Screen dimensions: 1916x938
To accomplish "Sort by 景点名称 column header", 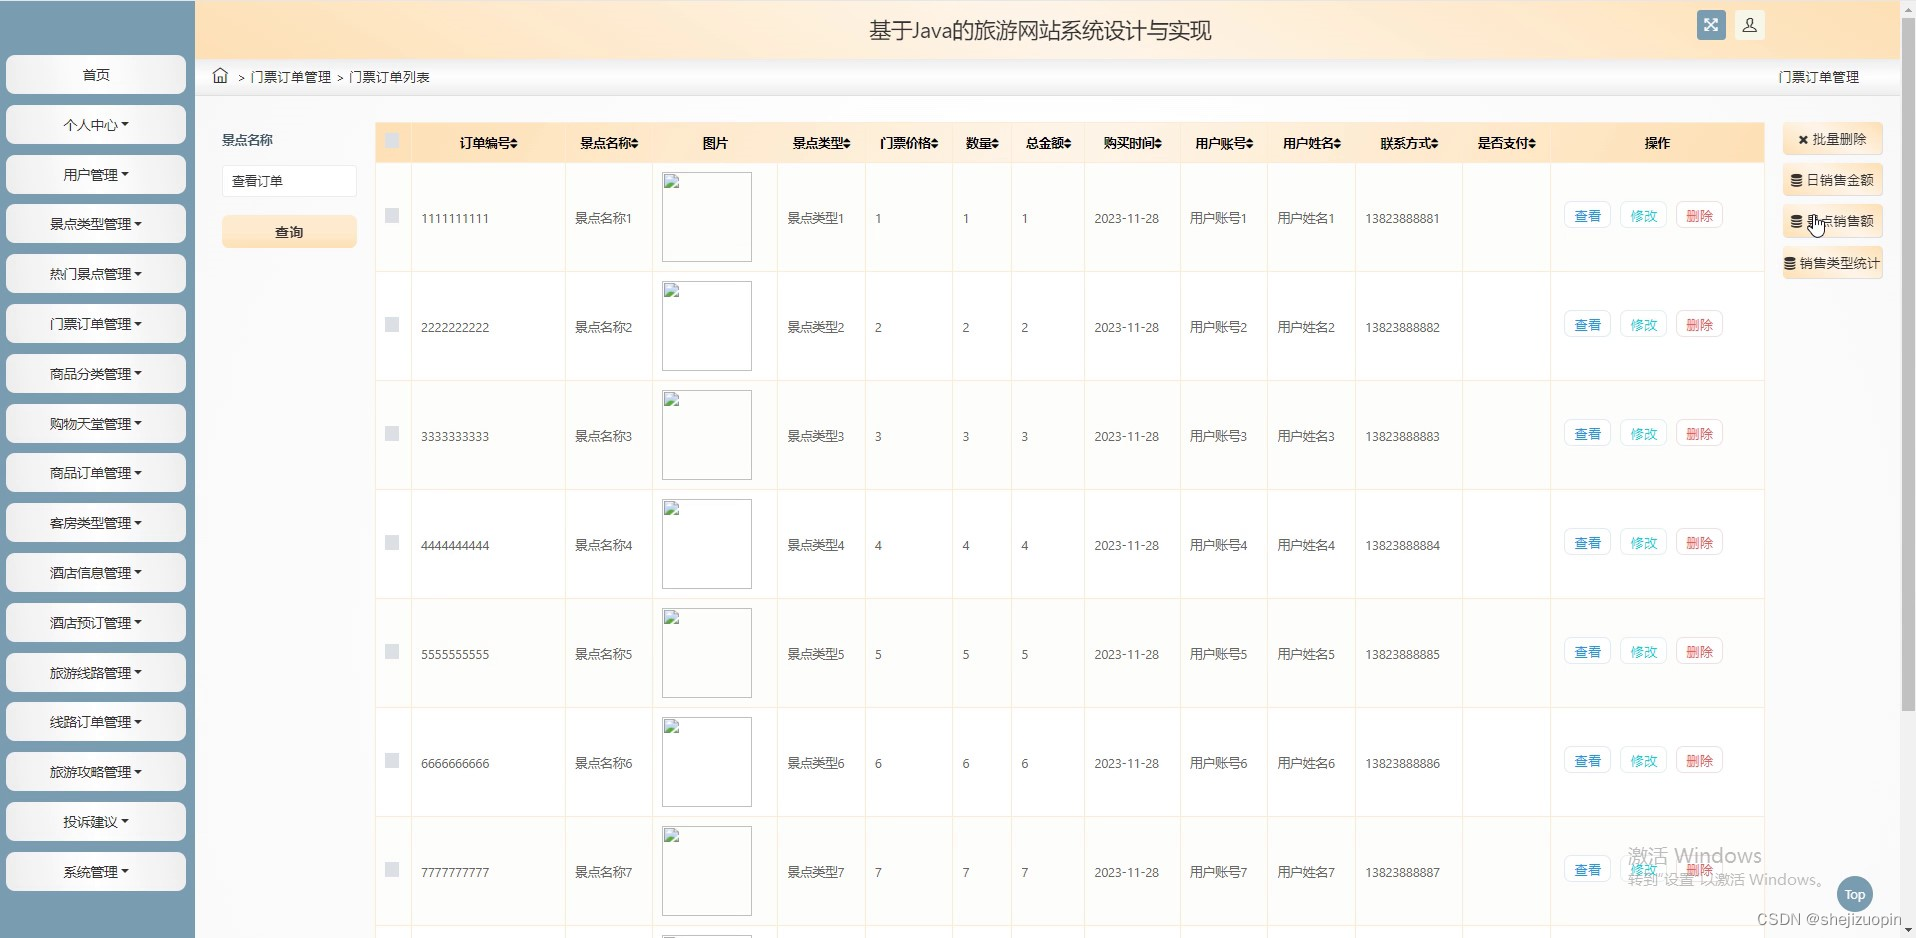I will 609,143.
